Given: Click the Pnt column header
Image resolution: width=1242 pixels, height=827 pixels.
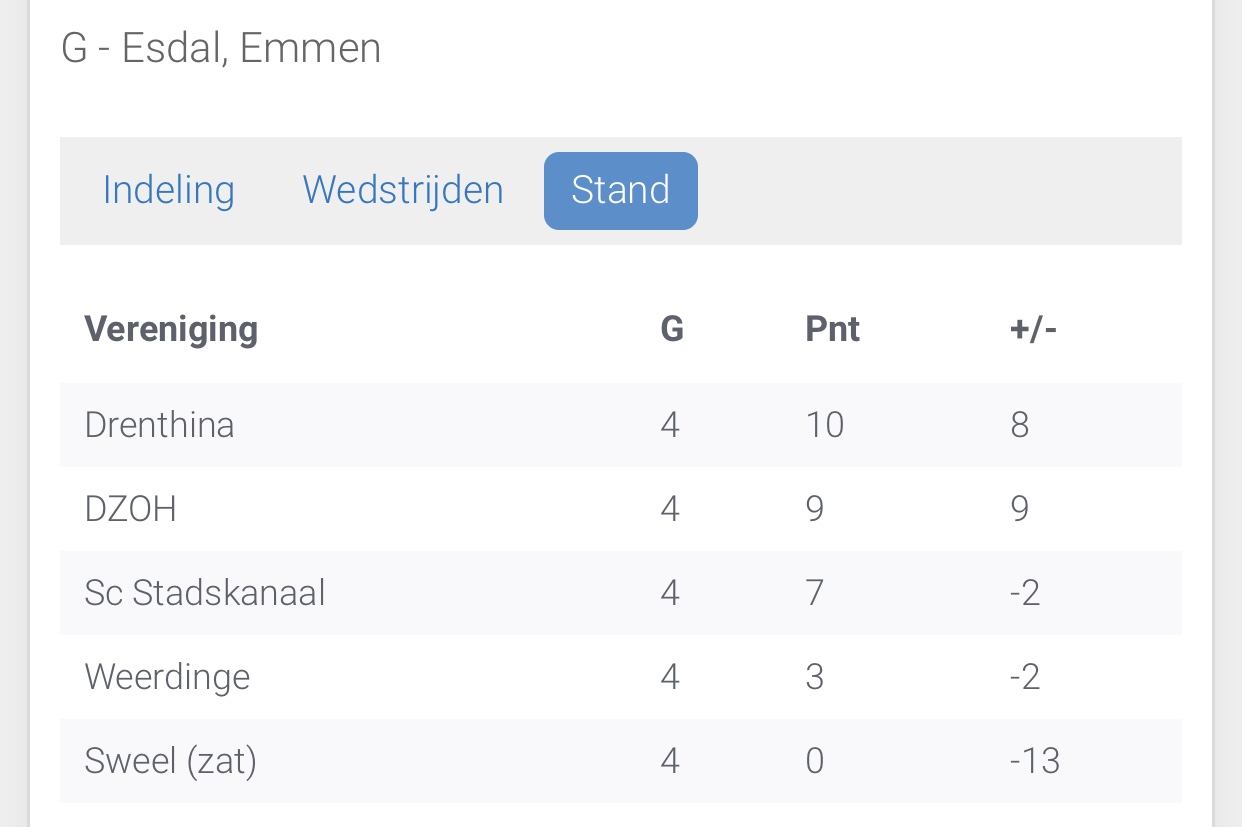Looking at the screenshot, I should point(832,329).
